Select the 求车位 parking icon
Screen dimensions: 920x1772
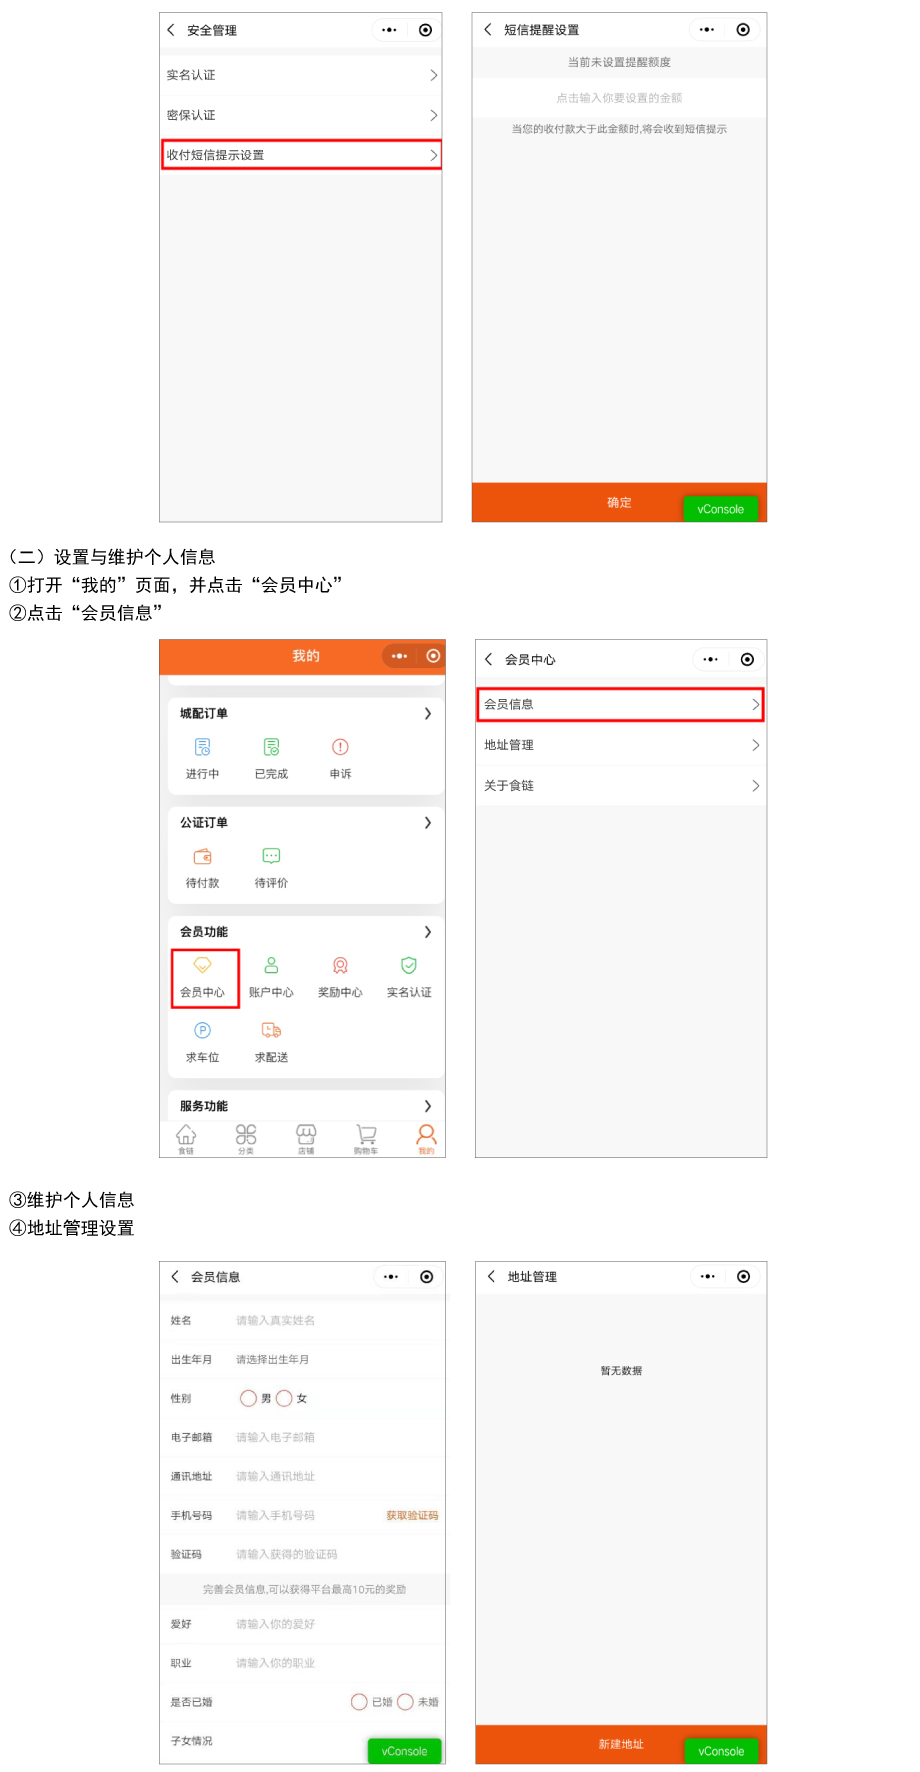203,1031
